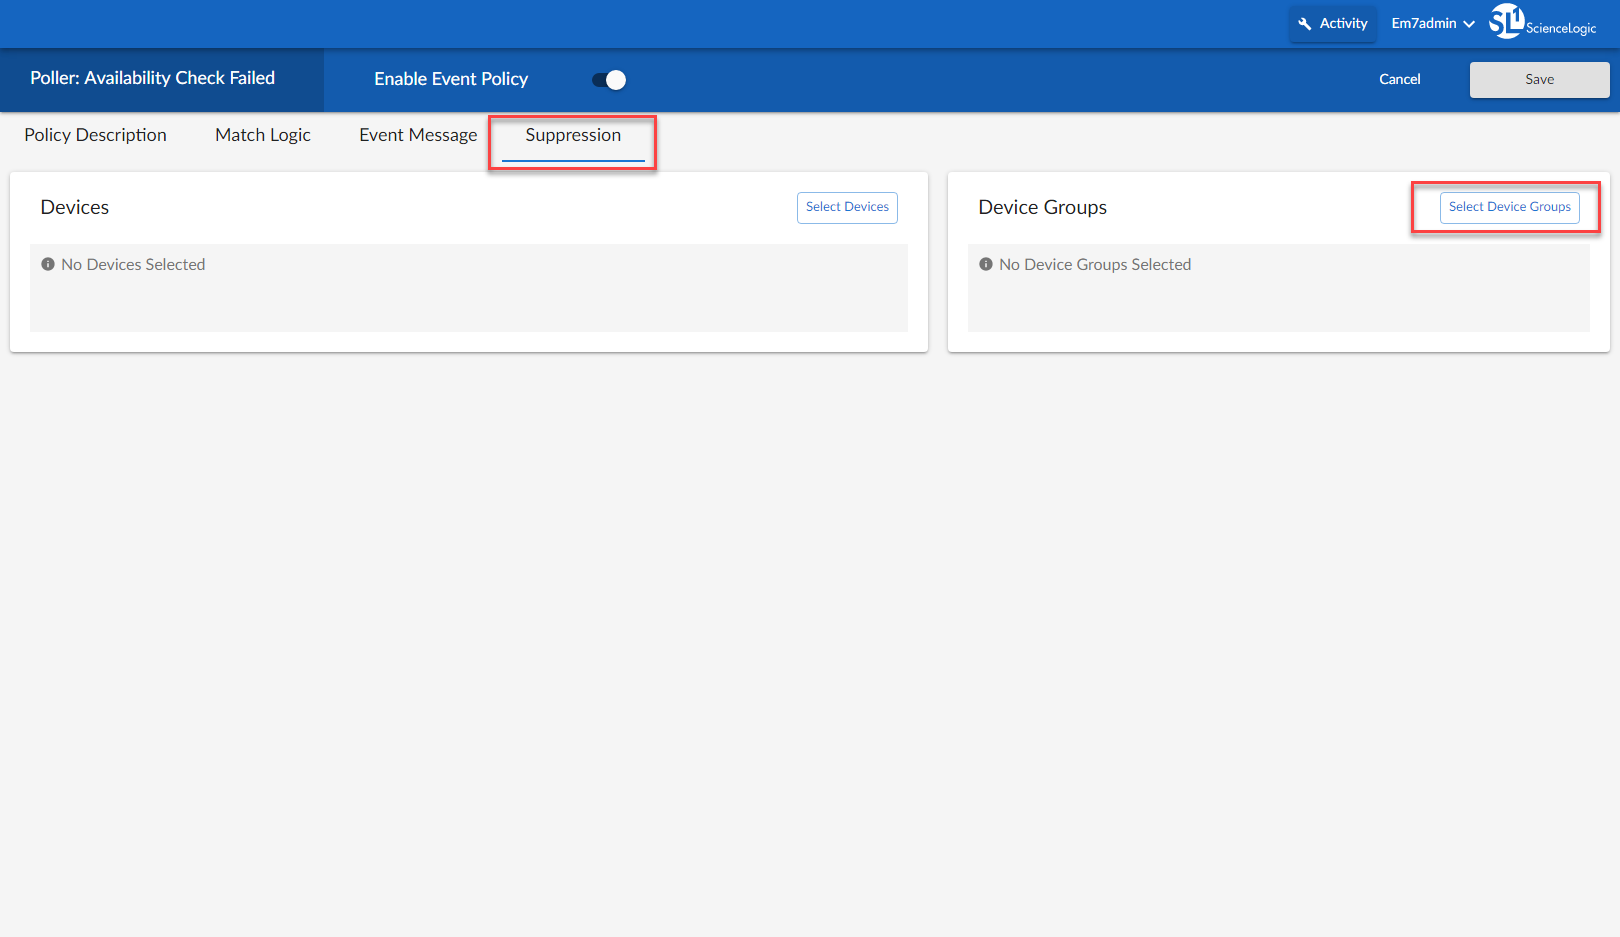Screen dimensions: 1620x937
Task: Open the Em7admin user dropdown
Action: point(1432,24)
